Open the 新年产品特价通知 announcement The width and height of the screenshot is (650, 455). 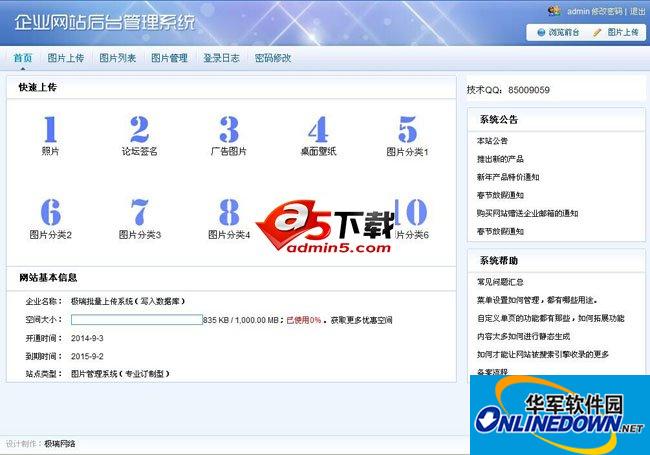point(508,177)
